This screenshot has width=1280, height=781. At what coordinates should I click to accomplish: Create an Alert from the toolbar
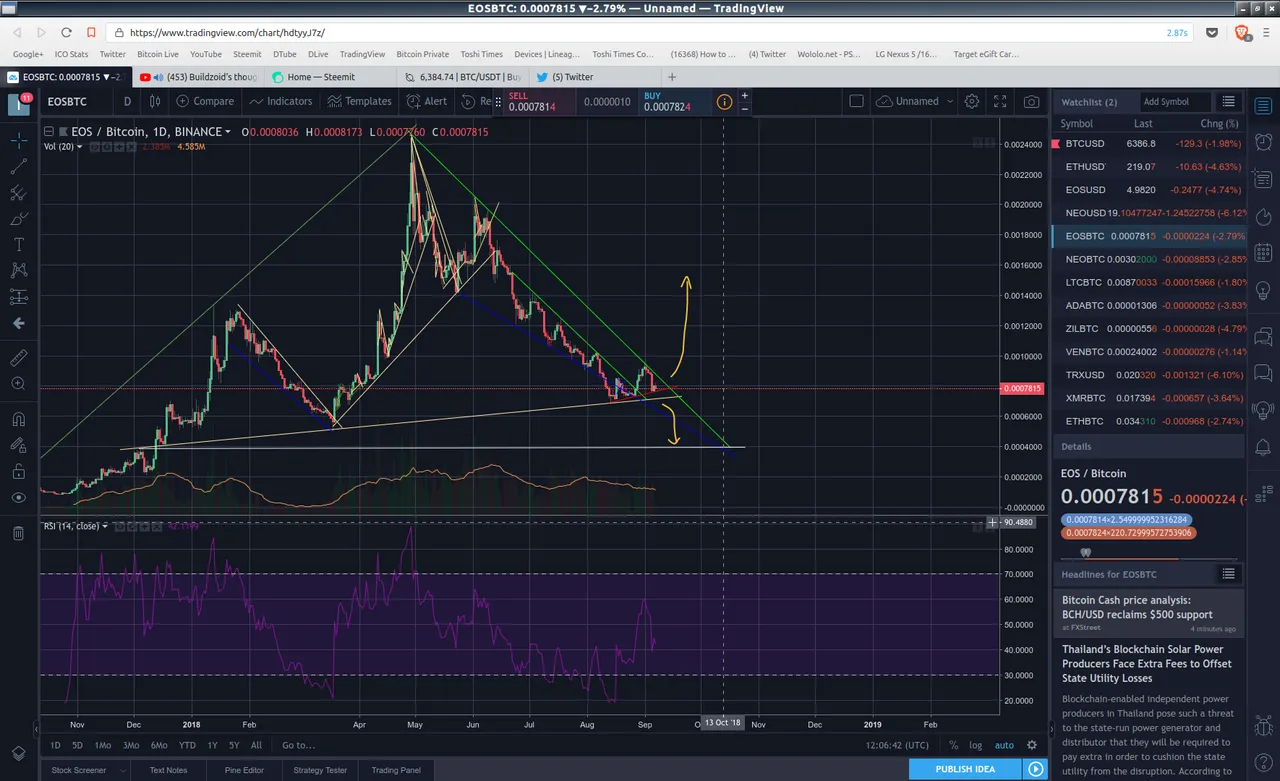click(427, 101)
